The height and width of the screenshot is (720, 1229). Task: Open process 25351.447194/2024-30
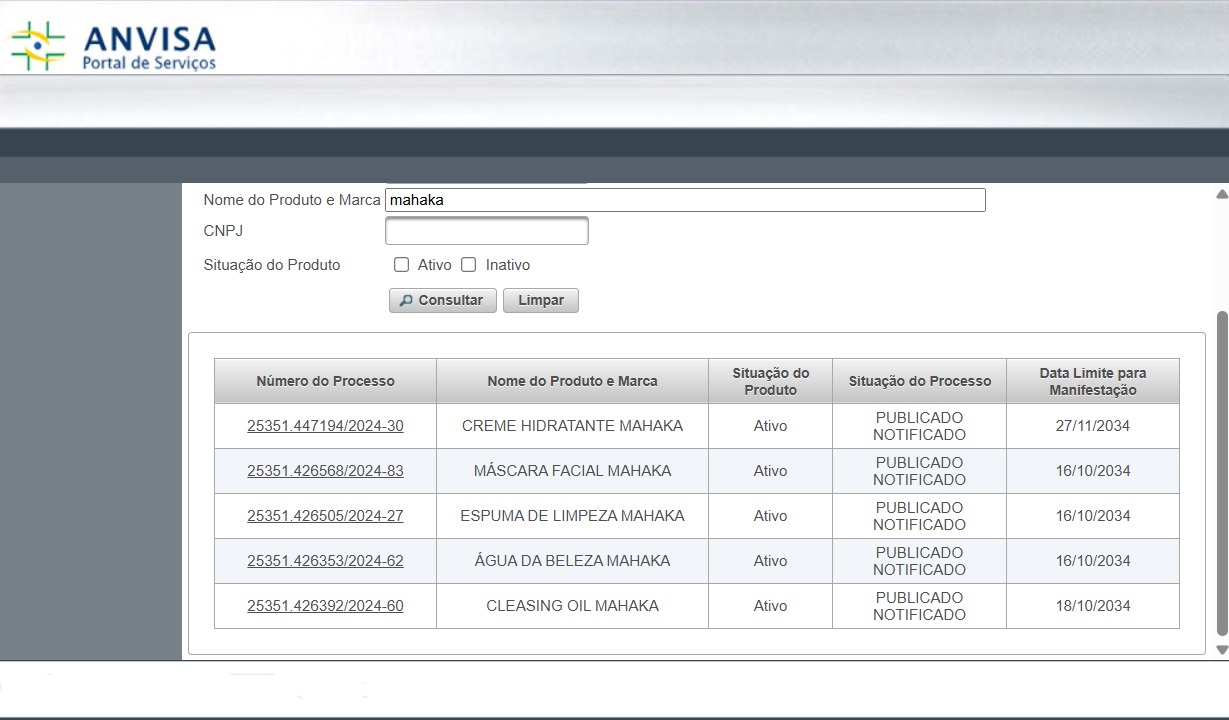[x=325, y=426]
